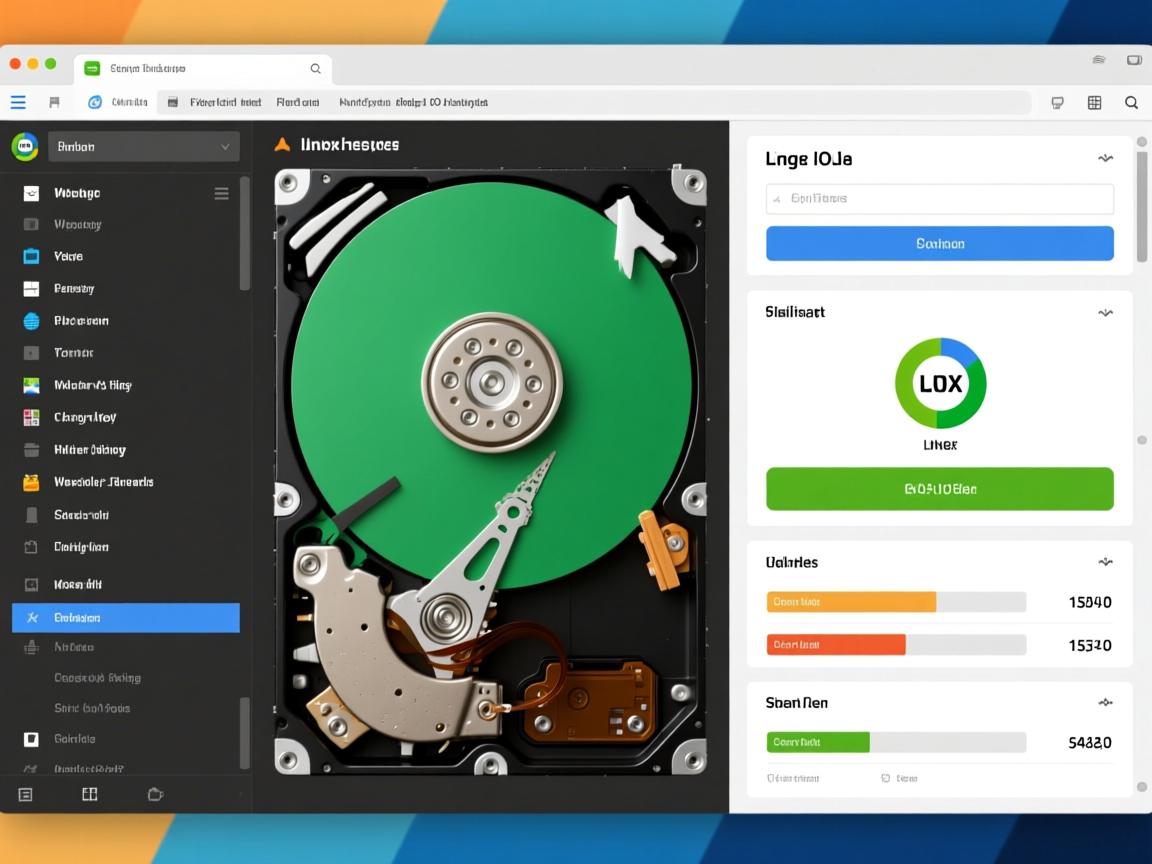This screenshot has width=1152, height=864.
Task: Click the blue button under the input field
Action: pyautogui.click(x=939, y=243)
